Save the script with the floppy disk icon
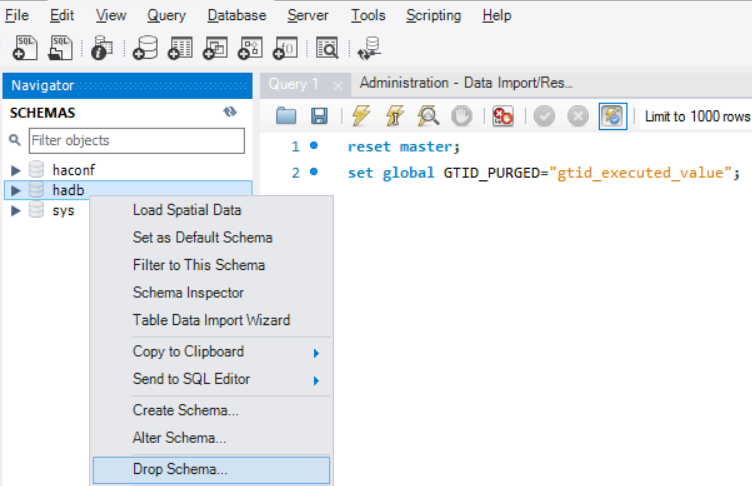The height and width of the screenshot is (486, 752). pyautogui.click(x=320, y=116)
